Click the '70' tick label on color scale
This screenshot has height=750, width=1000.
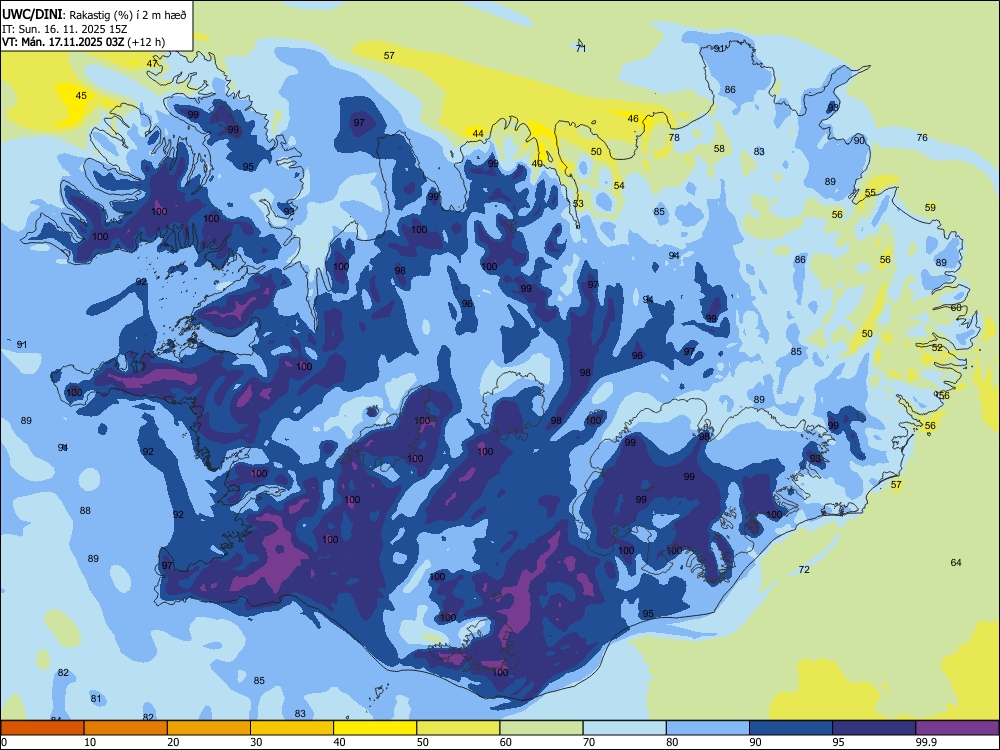[589, 742]
